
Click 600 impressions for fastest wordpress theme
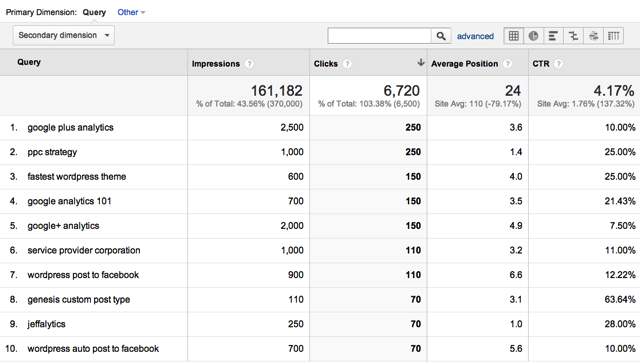[296, 177]
